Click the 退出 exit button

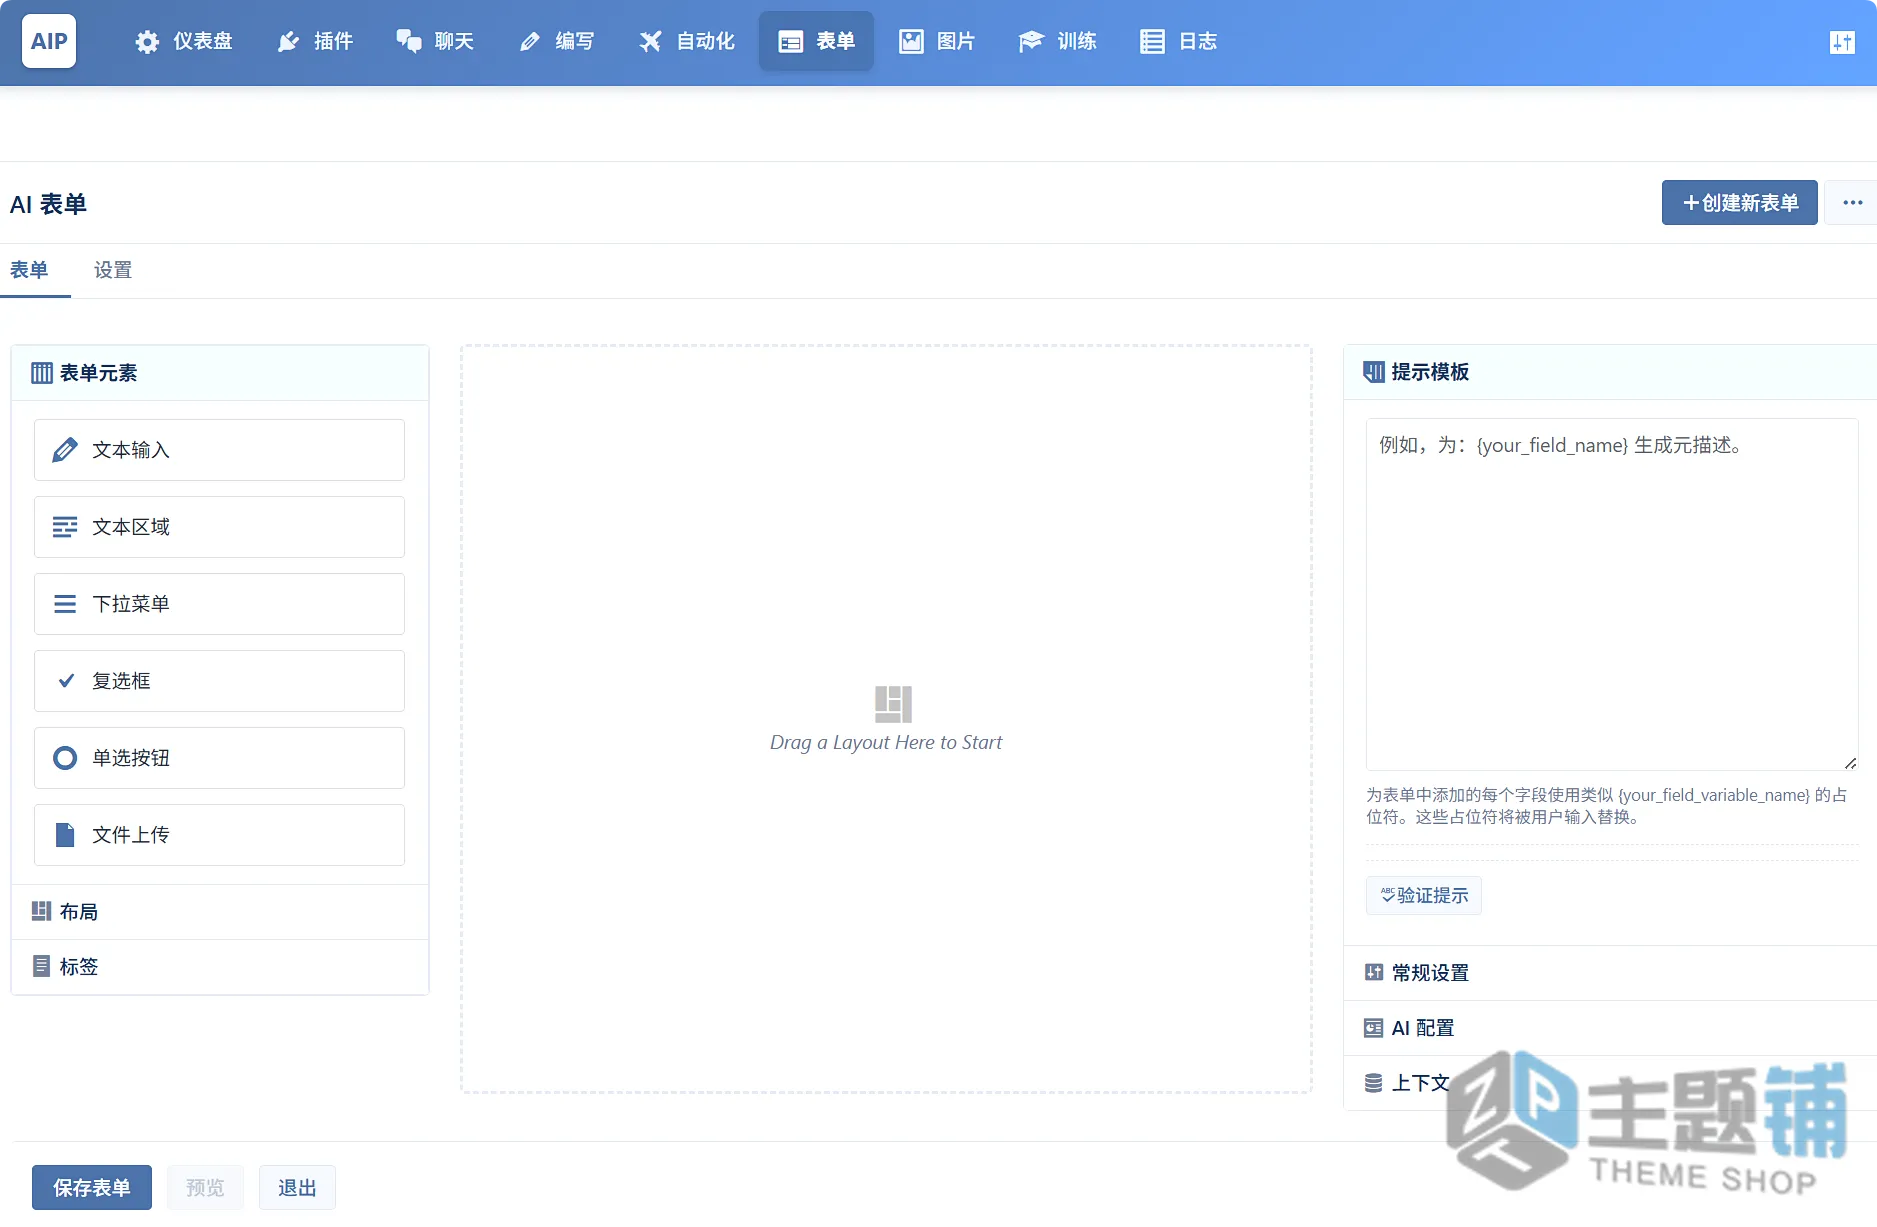coord(297,1188)
